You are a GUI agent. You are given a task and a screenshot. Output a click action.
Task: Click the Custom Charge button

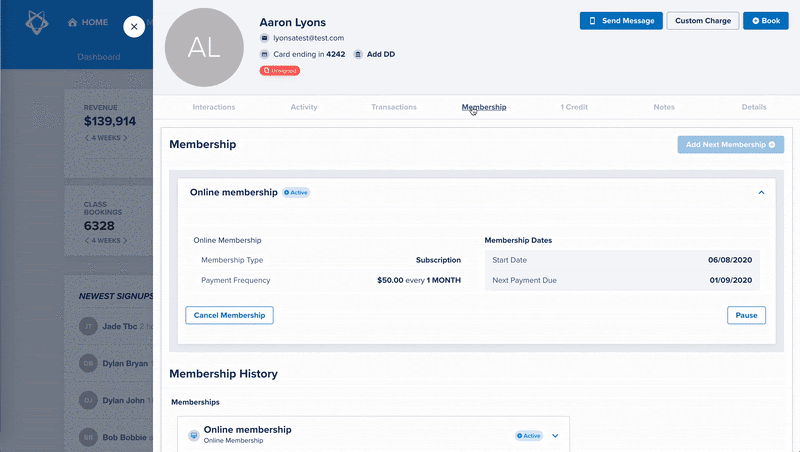[x=702, y=20]
